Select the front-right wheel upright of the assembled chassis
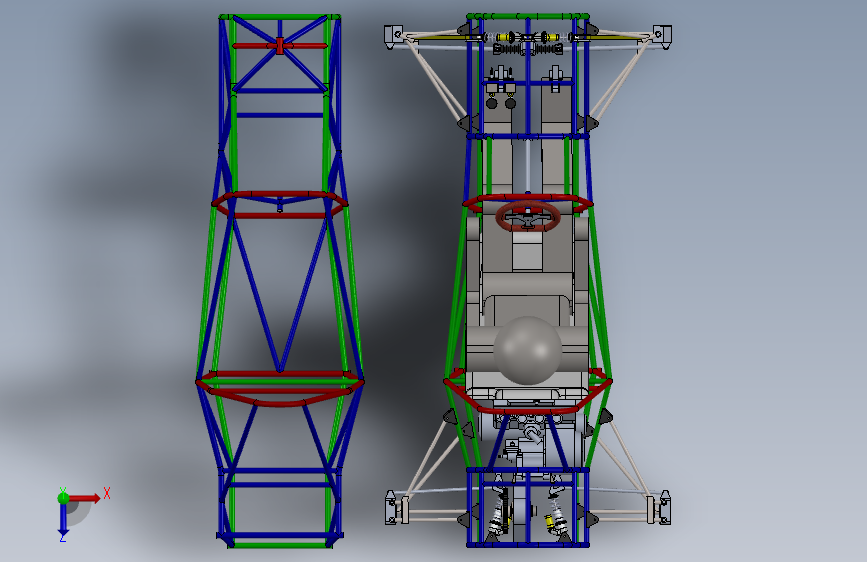 click(662, 36)
